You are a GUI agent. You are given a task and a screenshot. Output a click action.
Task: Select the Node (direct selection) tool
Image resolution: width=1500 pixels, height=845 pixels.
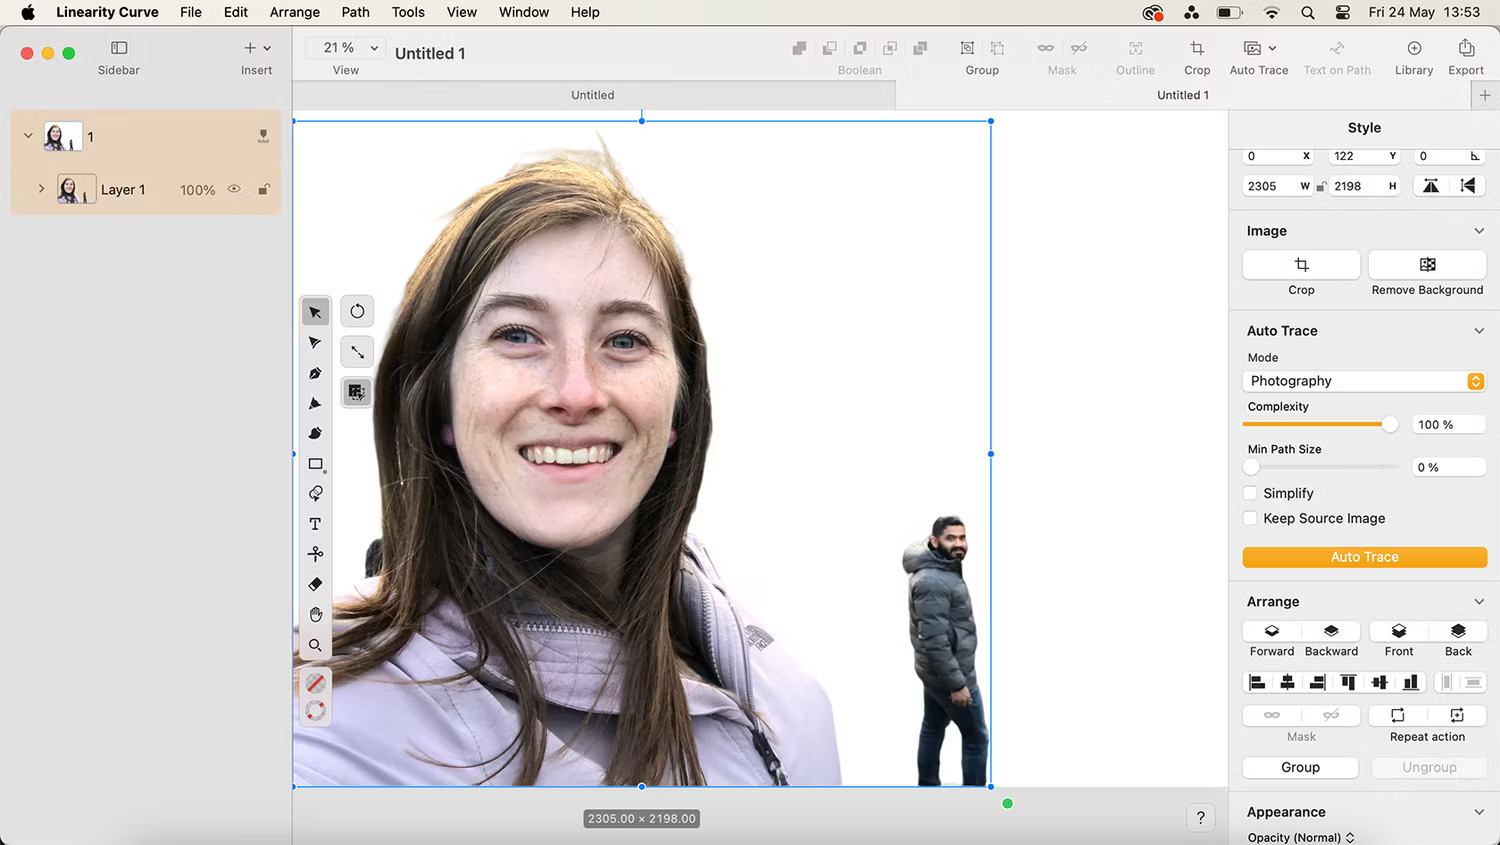(x=315, y=343)
